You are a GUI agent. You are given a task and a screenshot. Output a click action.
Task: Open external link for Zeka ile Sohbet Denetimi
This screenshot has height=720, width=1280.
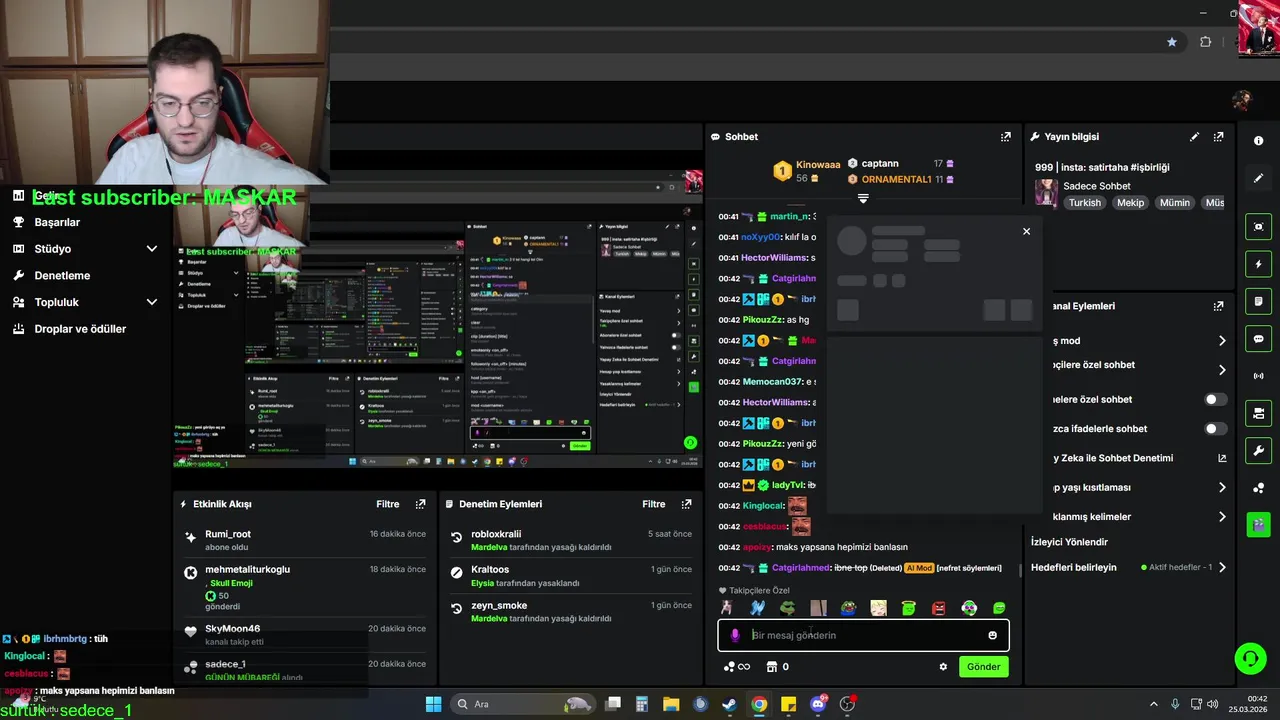click(1222, 458)
